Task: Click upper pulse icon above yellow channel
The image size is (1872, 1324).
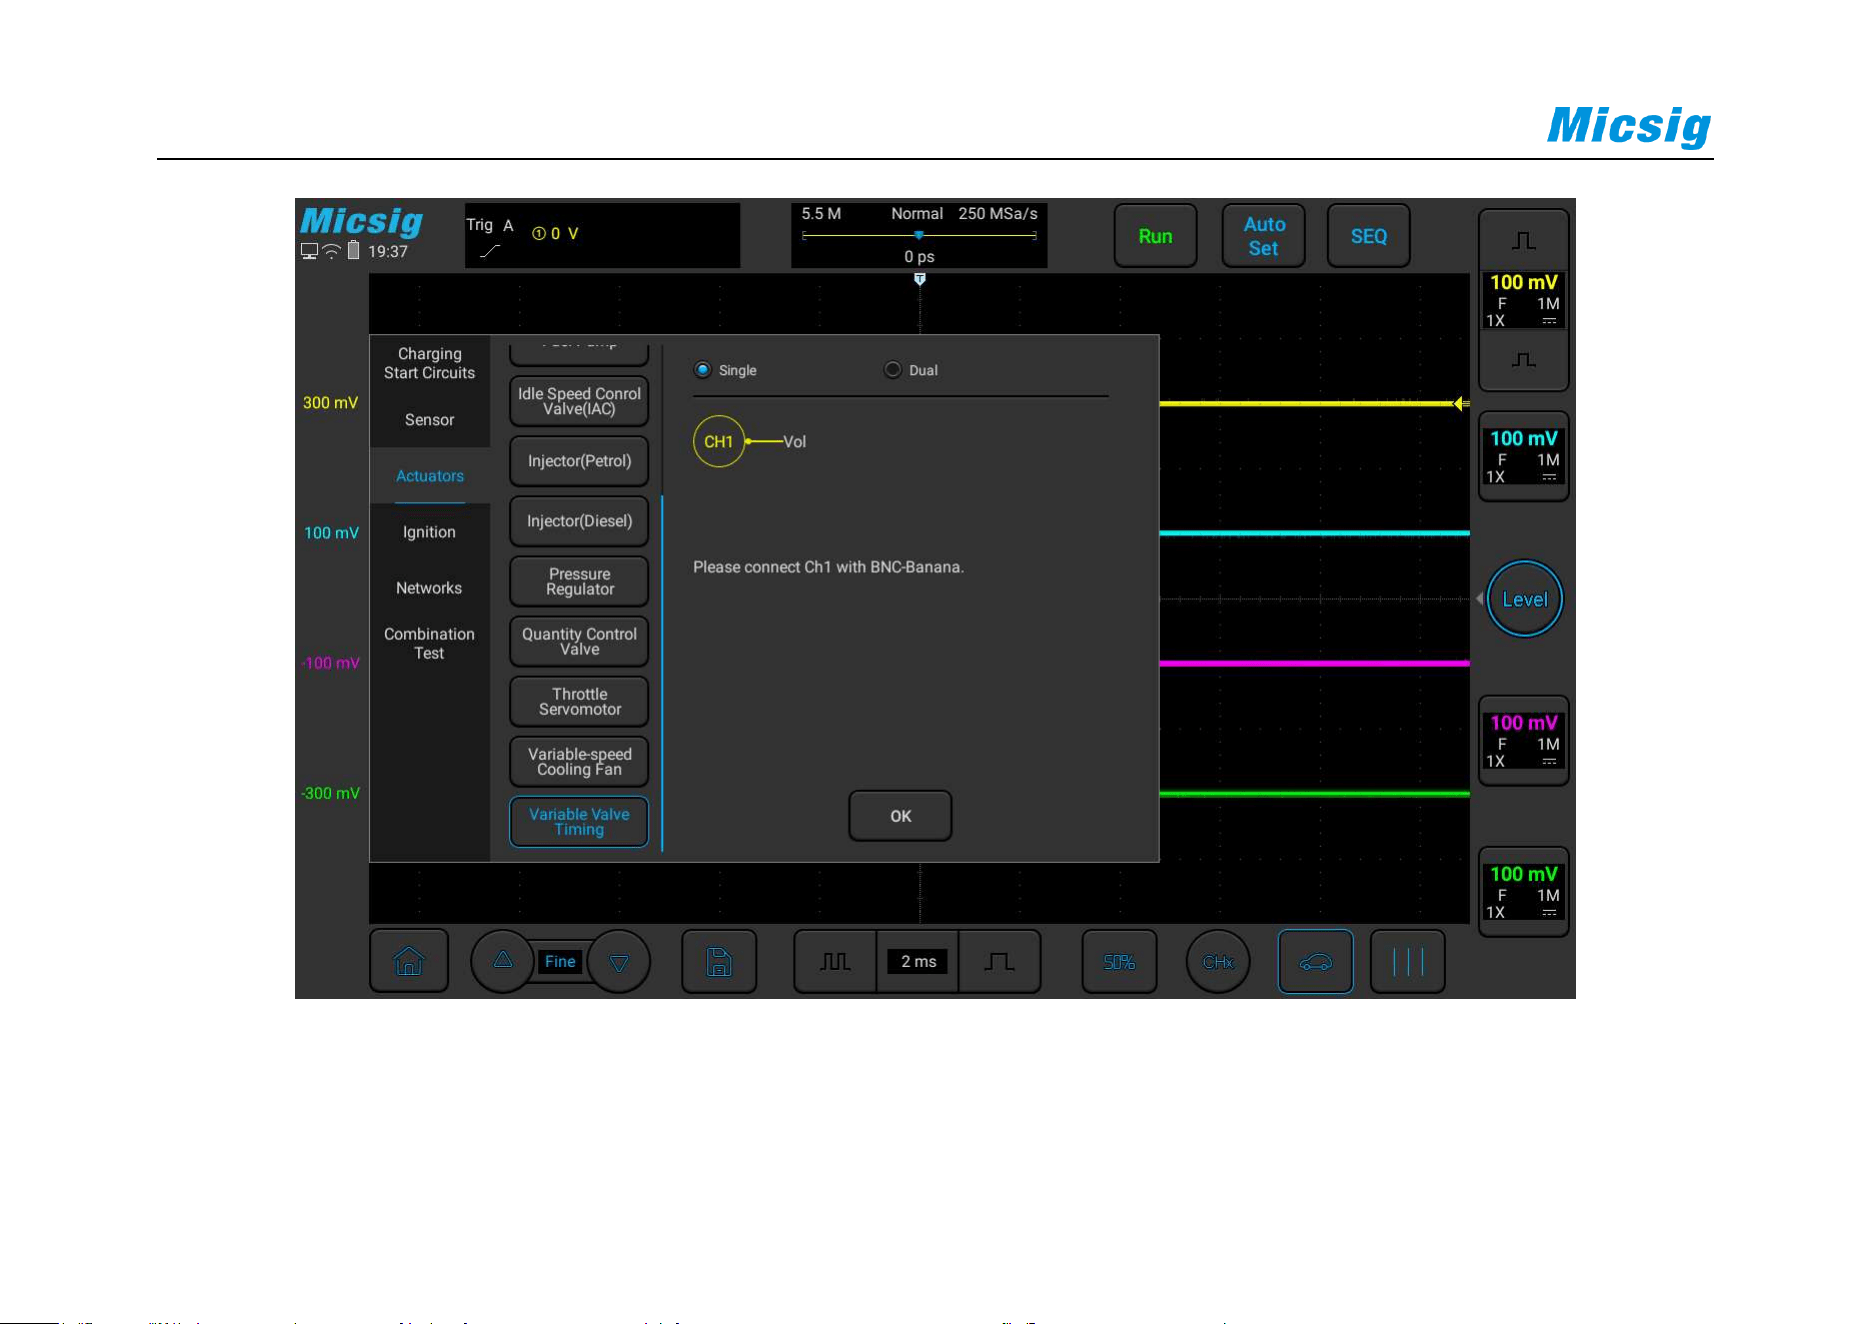Action: point(1523,240)
